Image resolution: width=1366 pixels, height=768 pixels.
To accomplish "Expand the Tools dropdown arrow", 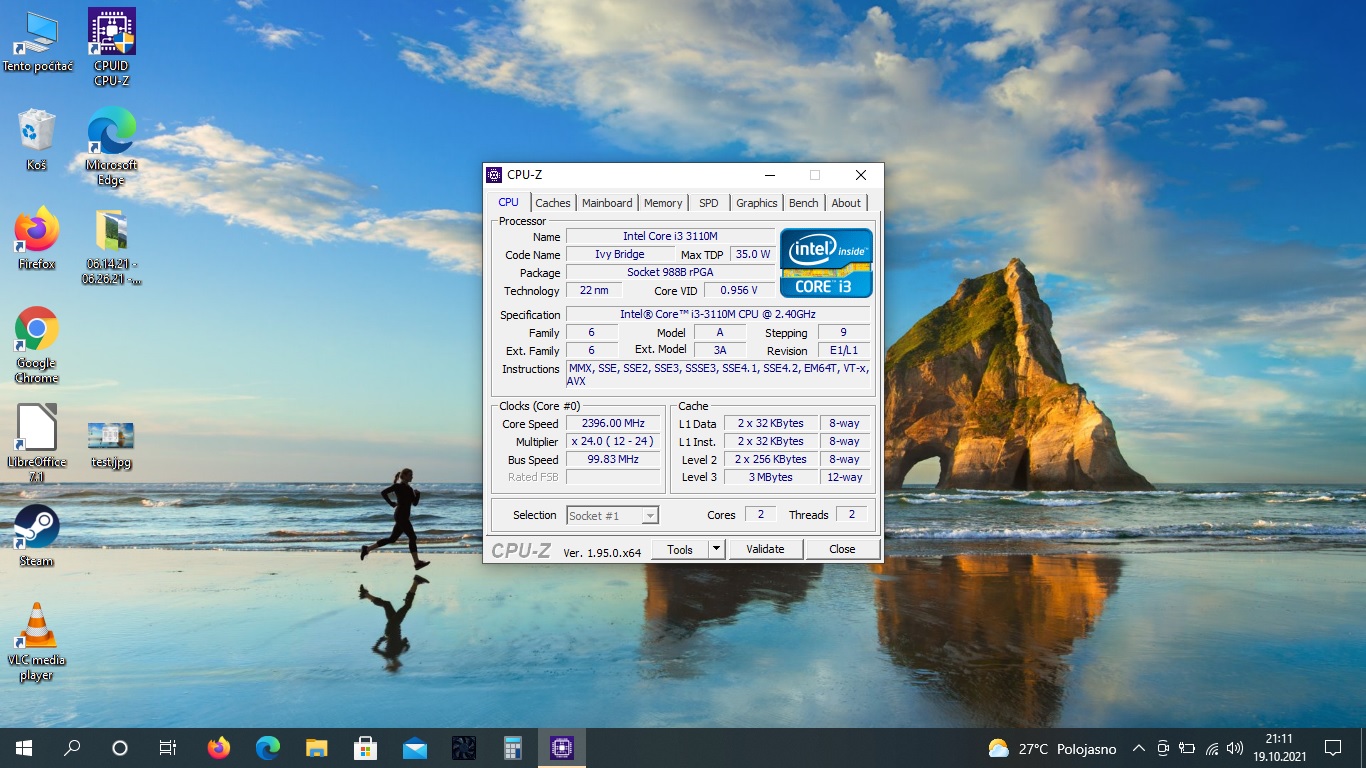I will pyautogui.click(x=716, y=549).
